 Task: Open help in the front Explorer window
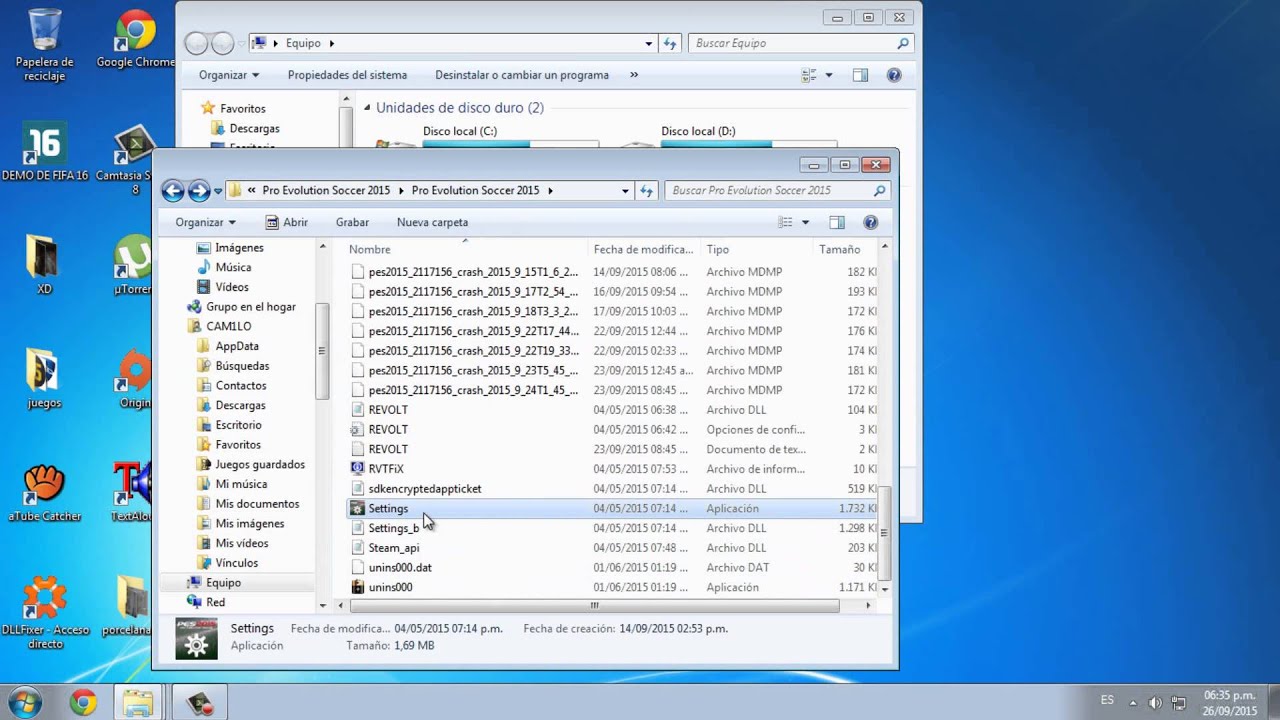point(870,222)
